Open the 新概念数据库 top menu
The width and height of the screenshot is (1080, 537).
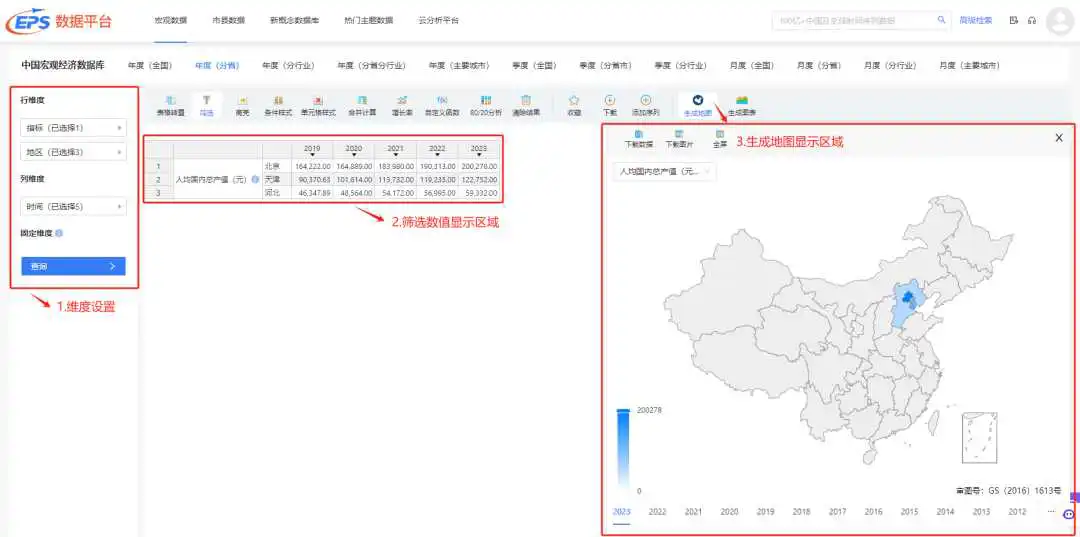(x=294, y=21)
